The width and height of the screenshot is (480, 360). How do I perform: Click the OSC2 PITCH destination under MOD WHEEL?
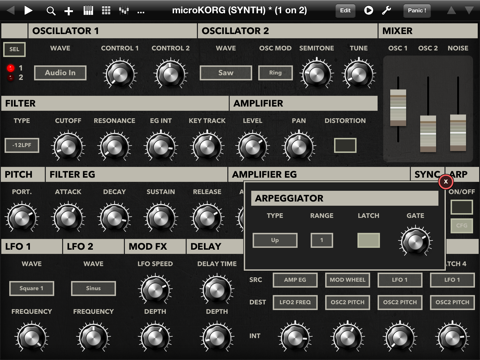[347, 302]
